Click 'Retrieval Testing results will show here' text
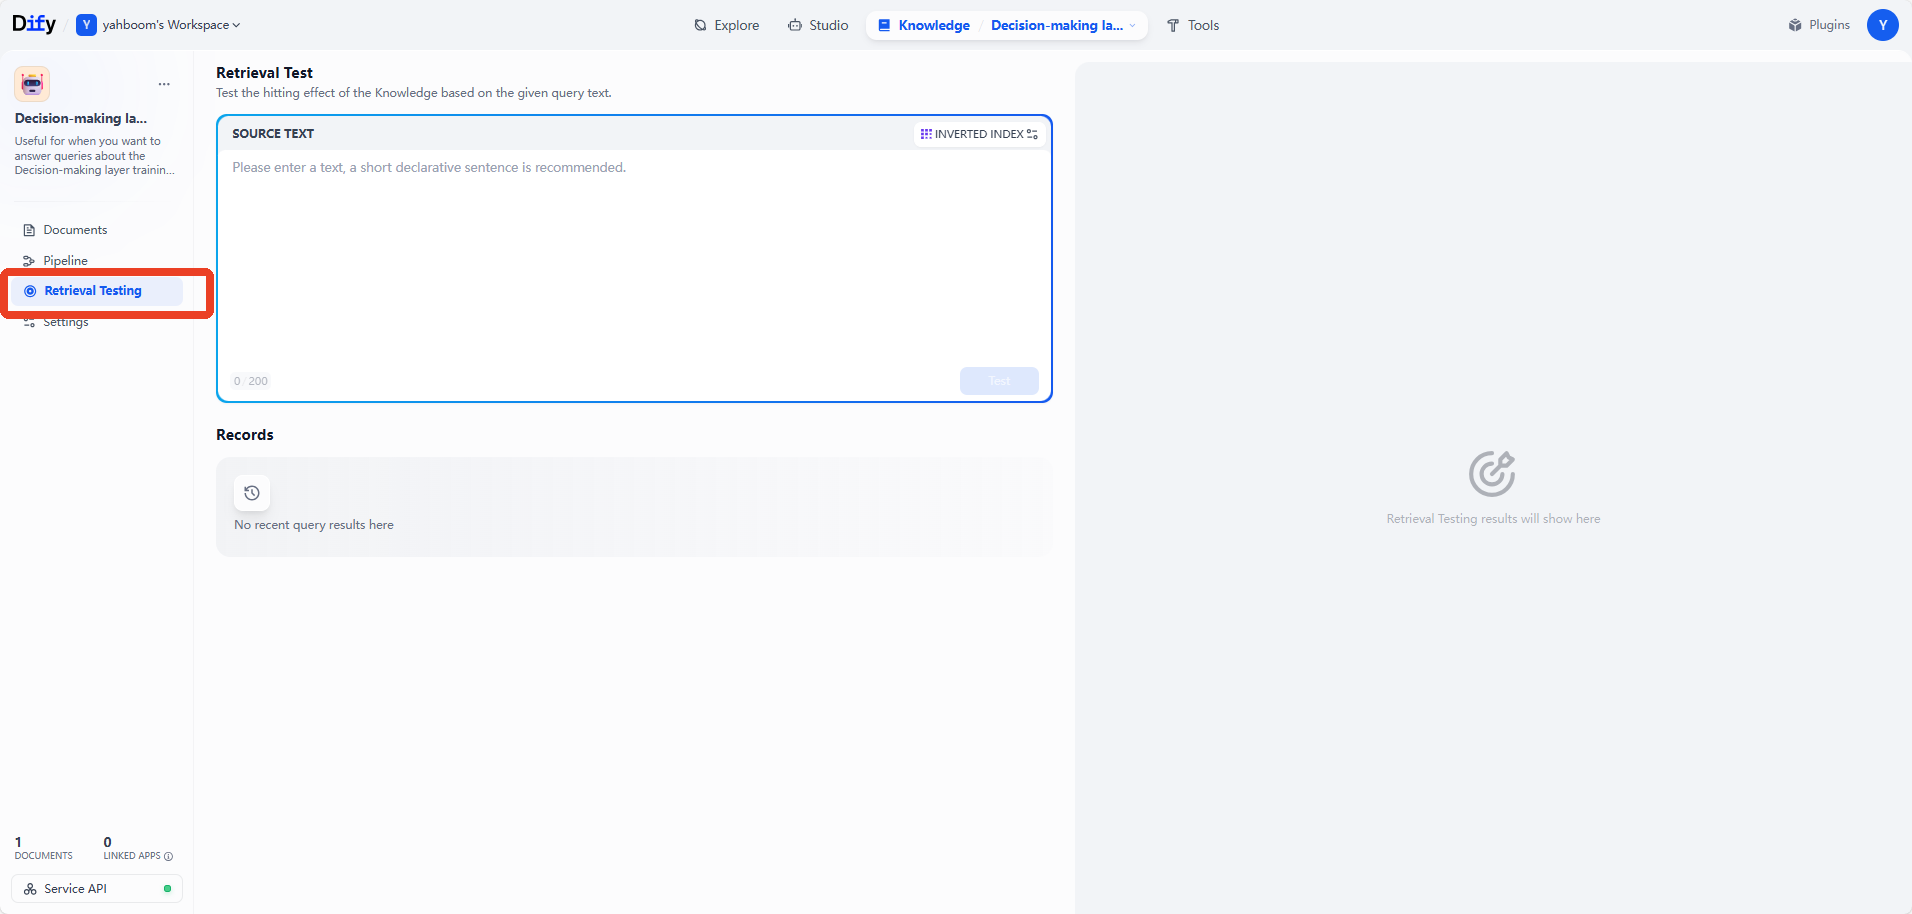This screenshot has width=1912, height=914. pyautogui.click(x=1493, y=519)
